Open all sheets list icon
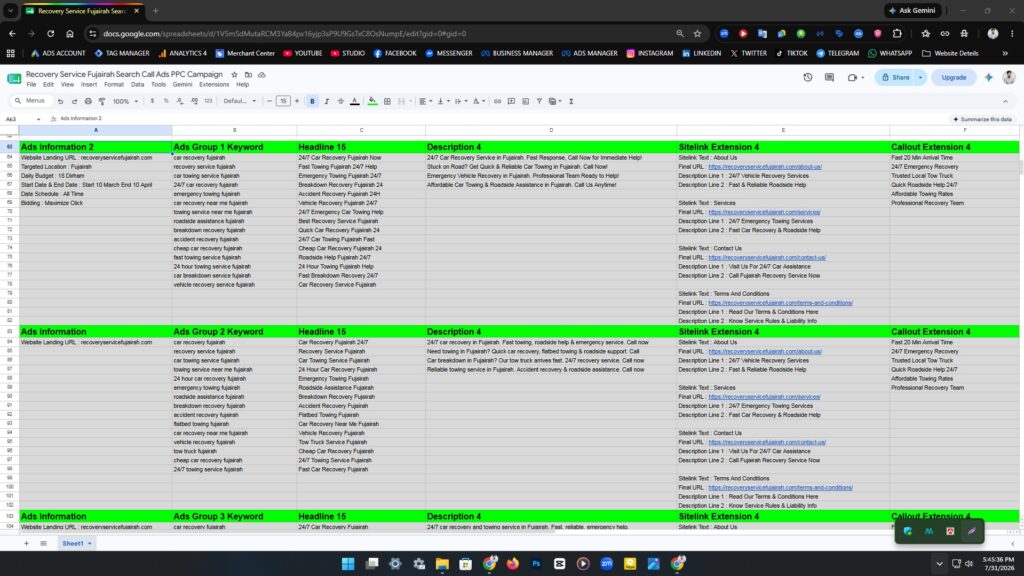The image size is (1024, 576). (44, 543)
